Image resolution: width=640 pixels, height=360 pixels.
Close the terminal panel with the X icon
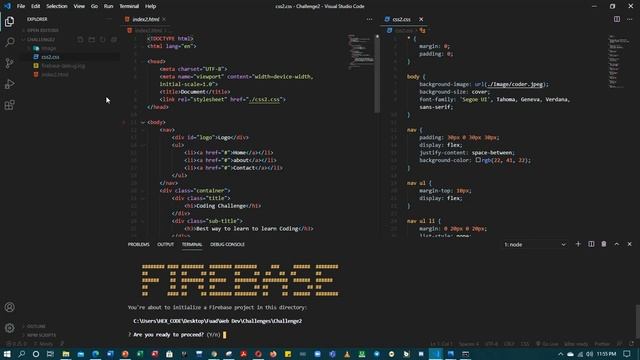click(x=629, y=244)
